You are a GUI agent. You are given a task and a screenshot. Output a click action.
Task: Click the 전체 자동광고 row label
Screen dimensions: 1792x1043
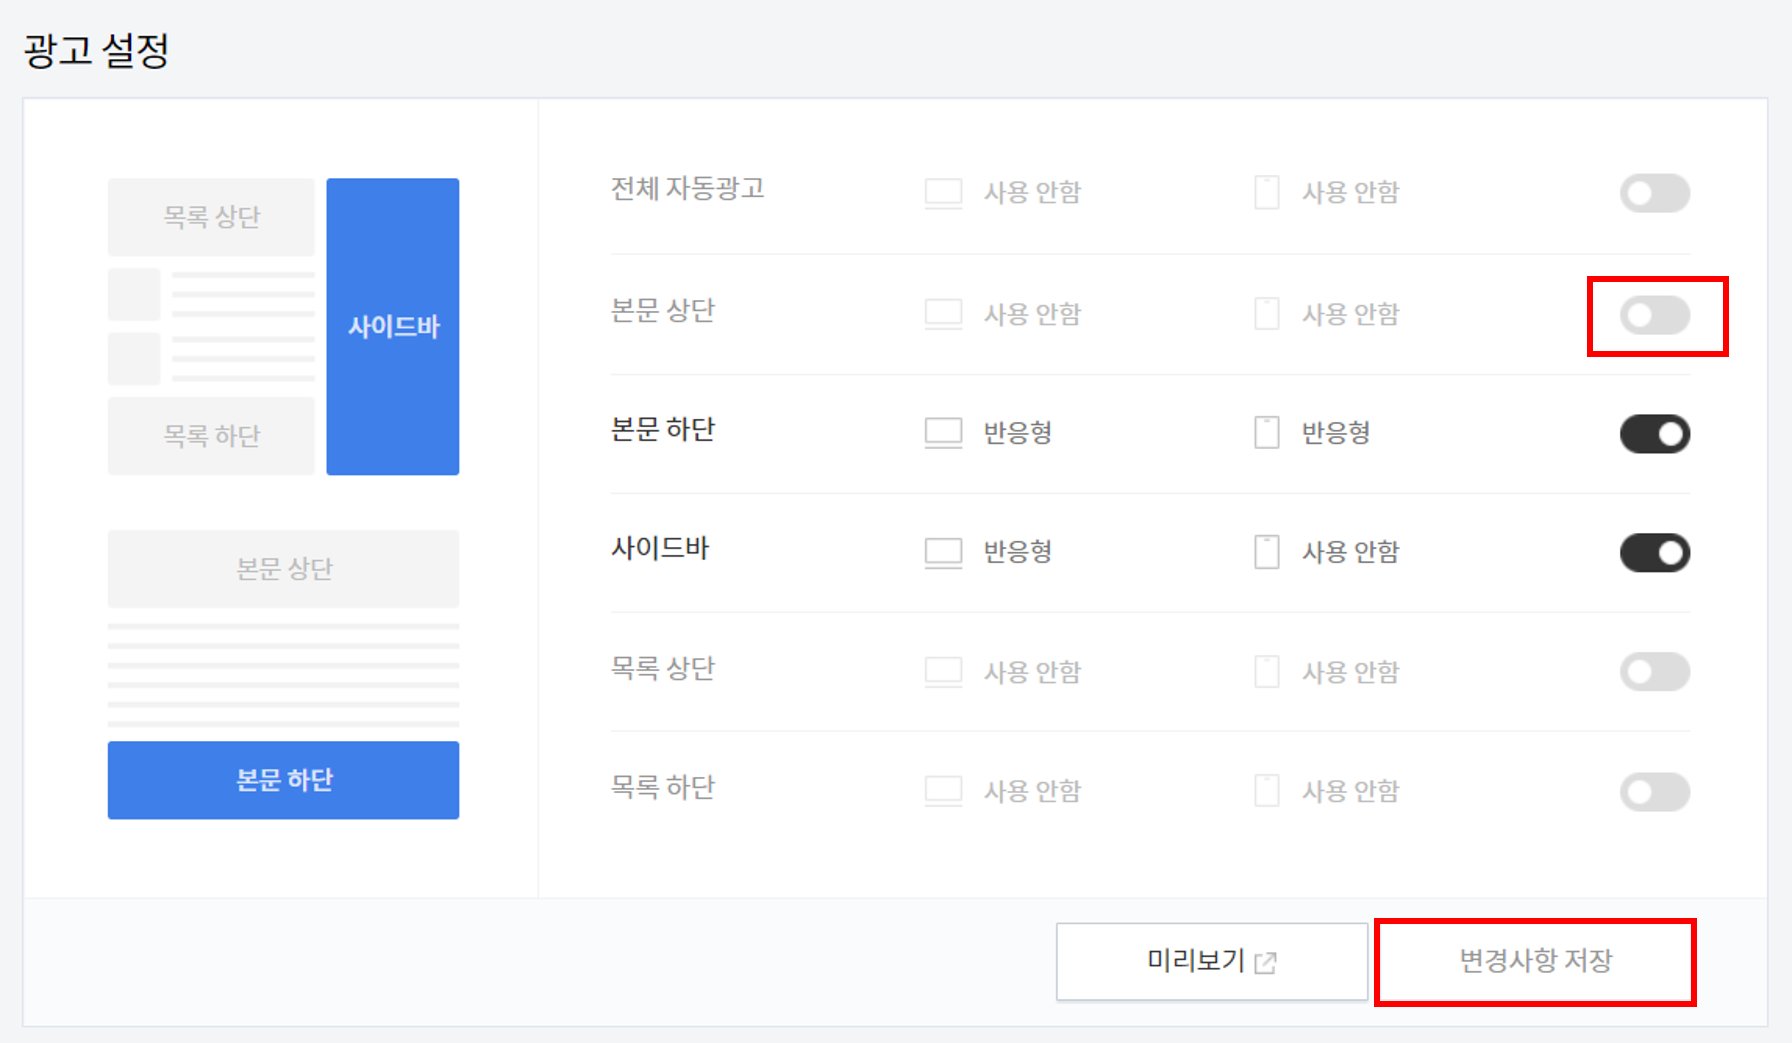tap(688, 189)
